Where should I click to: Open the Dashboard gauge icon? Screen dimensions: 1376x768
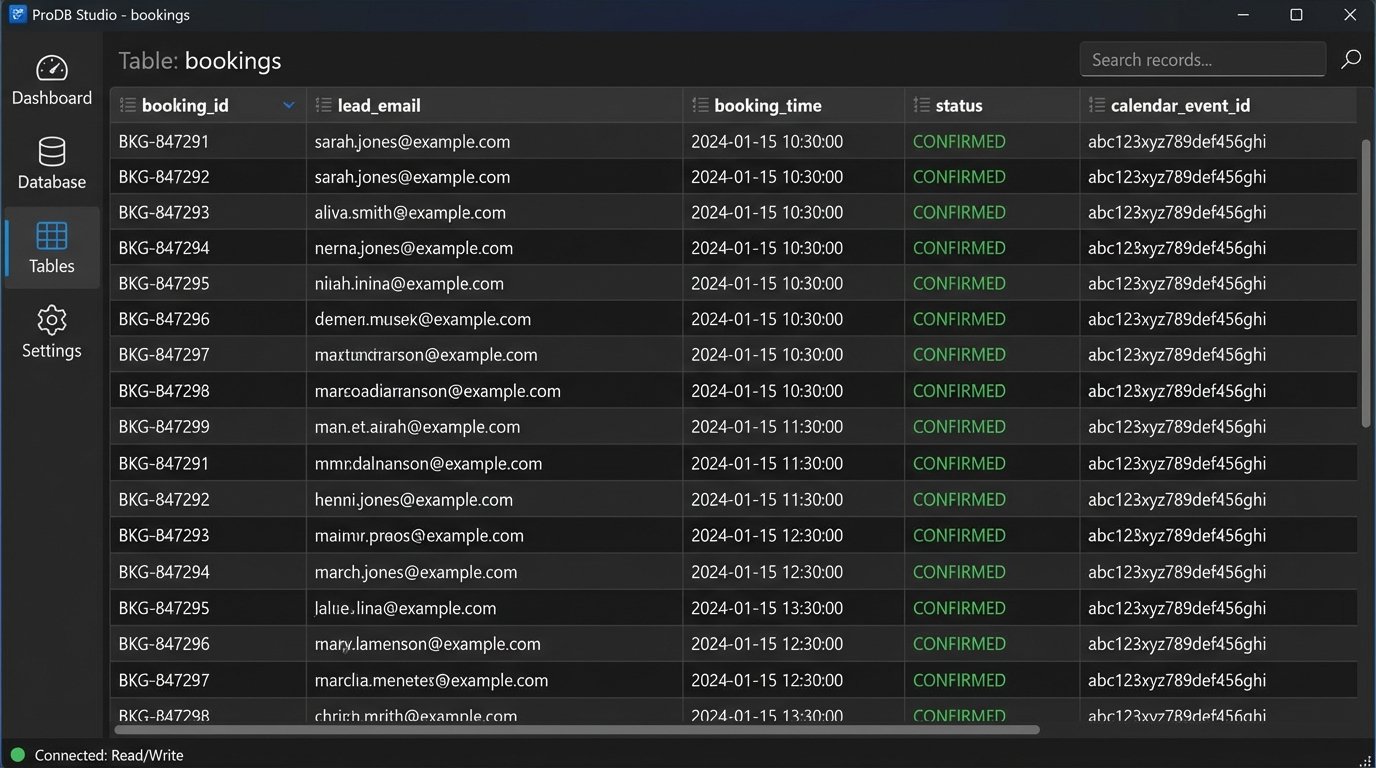coord(52,69)
